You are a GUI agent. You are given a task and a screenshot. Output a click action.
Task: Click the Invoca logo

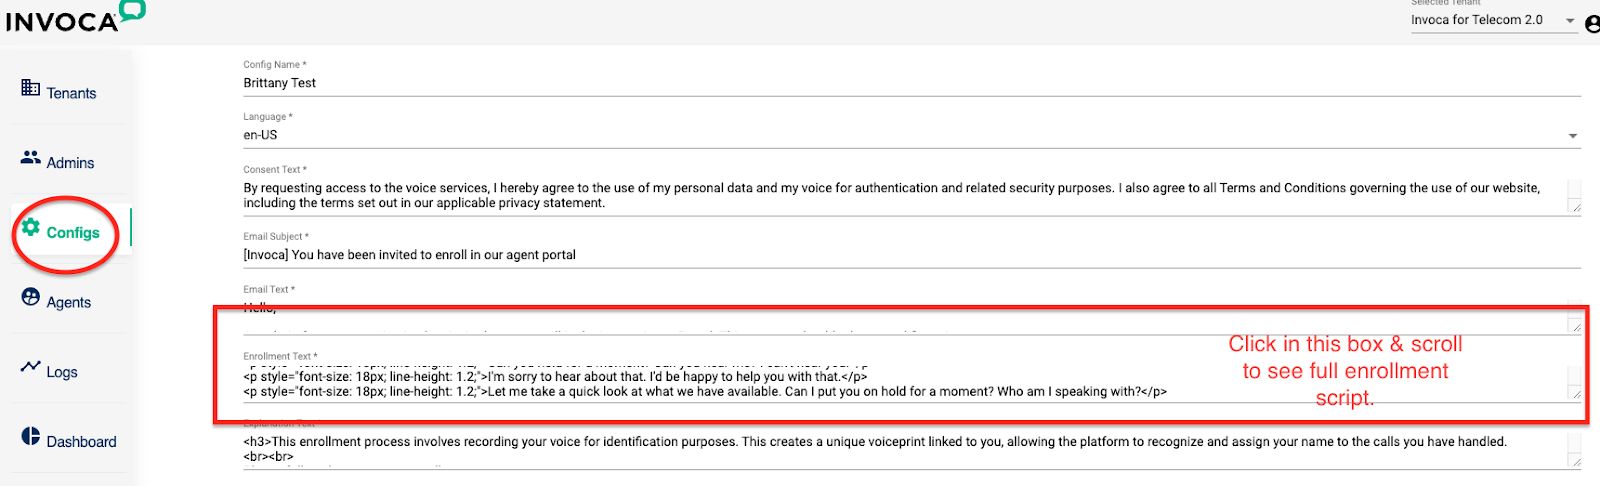75,17
